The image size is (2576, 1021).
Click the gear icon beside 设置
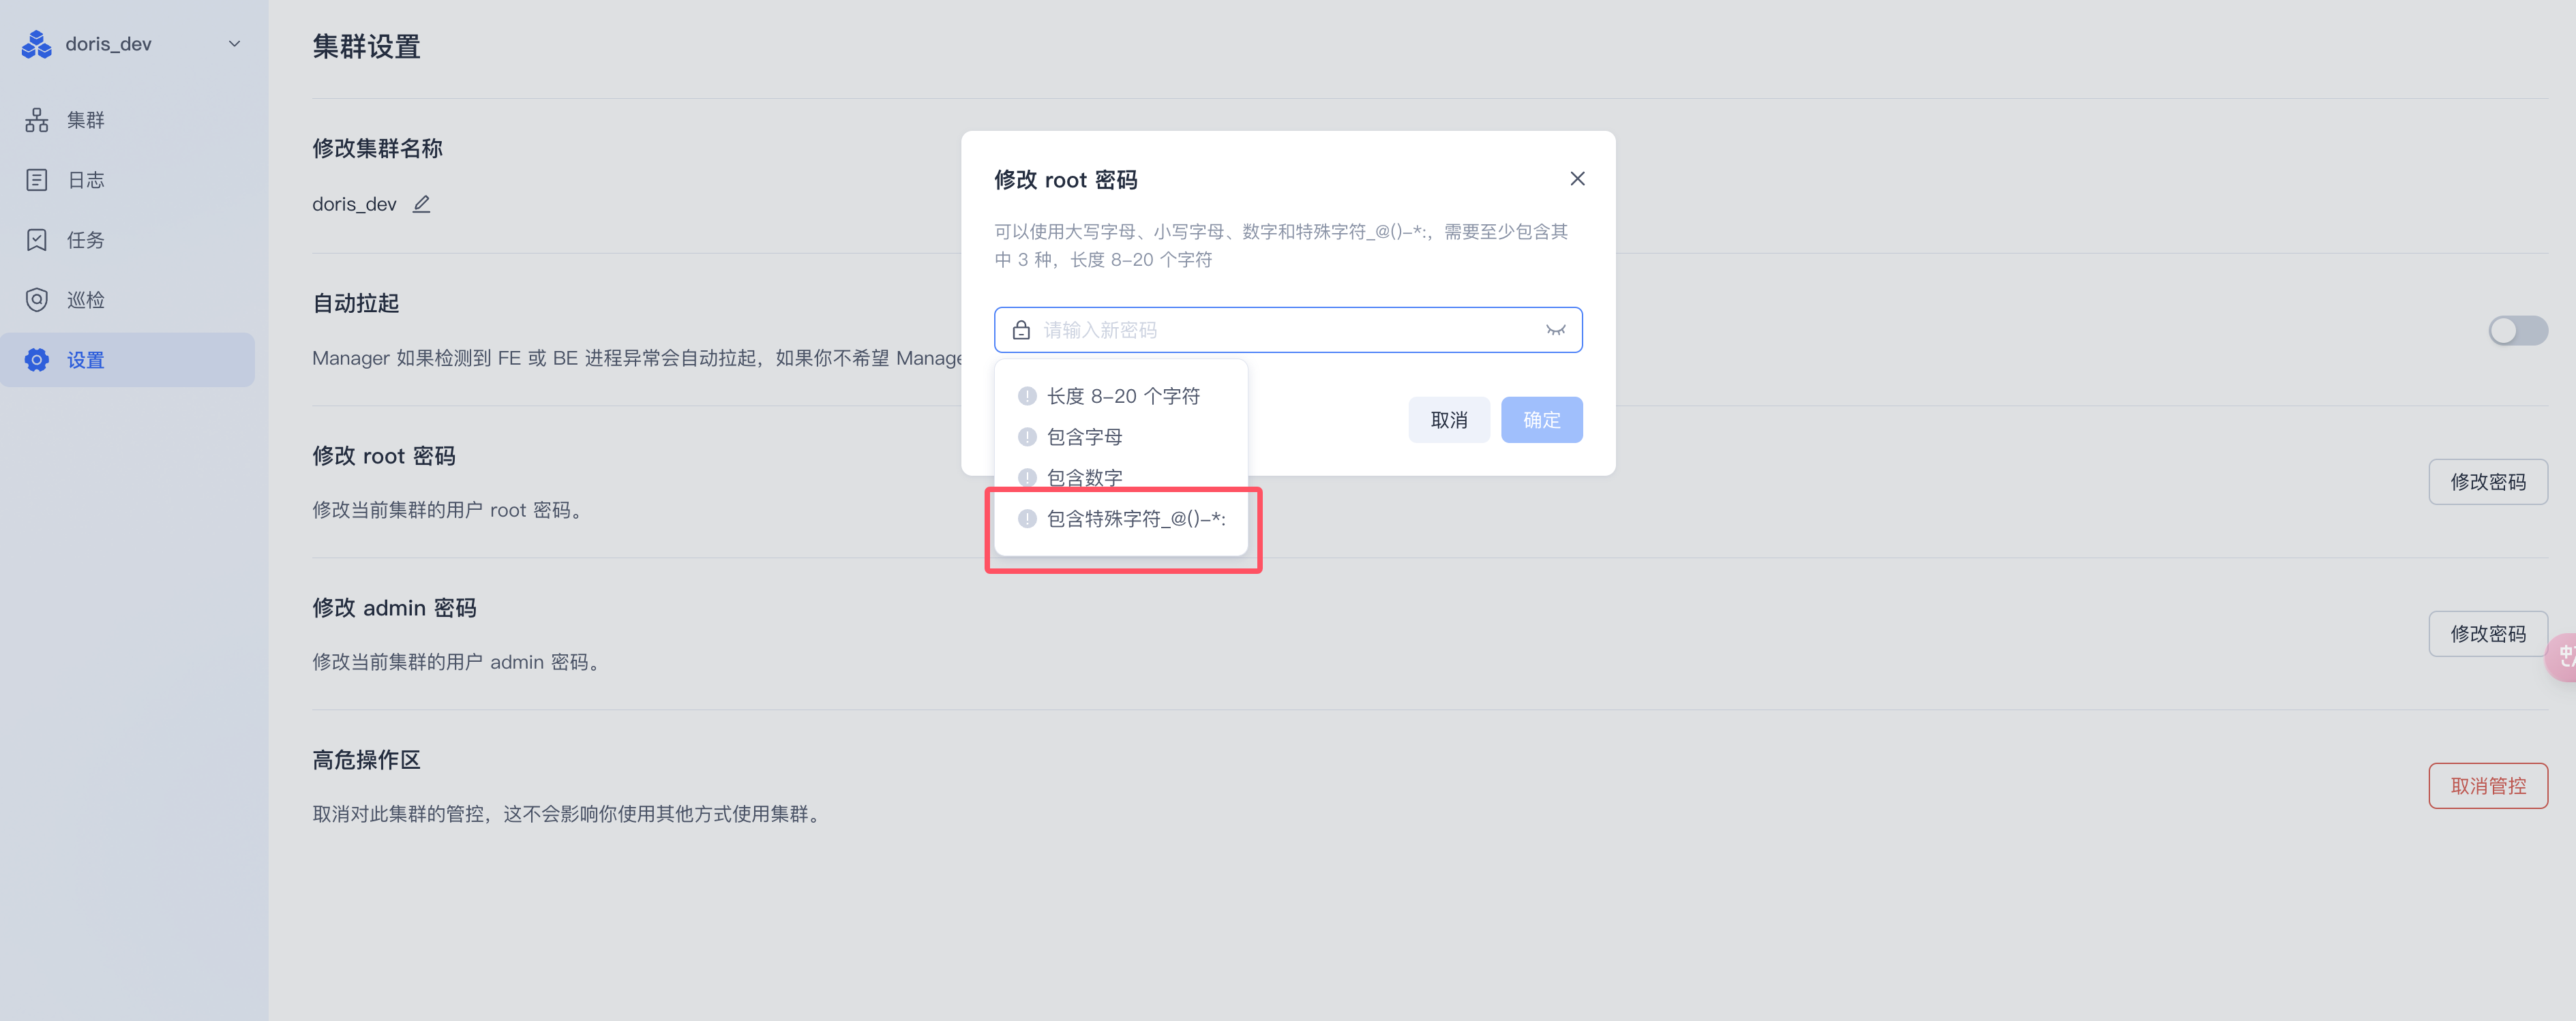pos(37,360)
